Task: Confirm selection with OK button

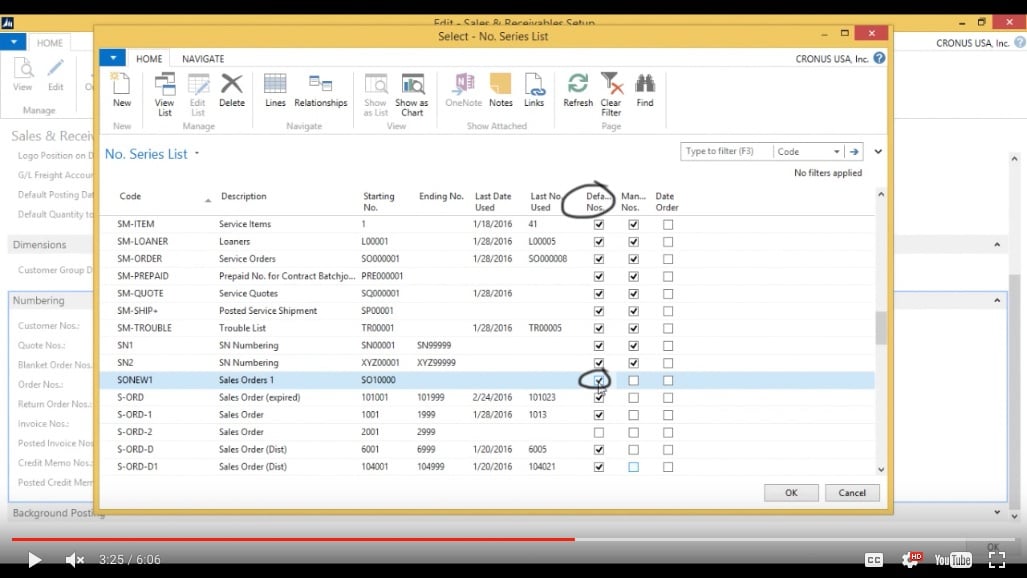Action: click(791, 493)
